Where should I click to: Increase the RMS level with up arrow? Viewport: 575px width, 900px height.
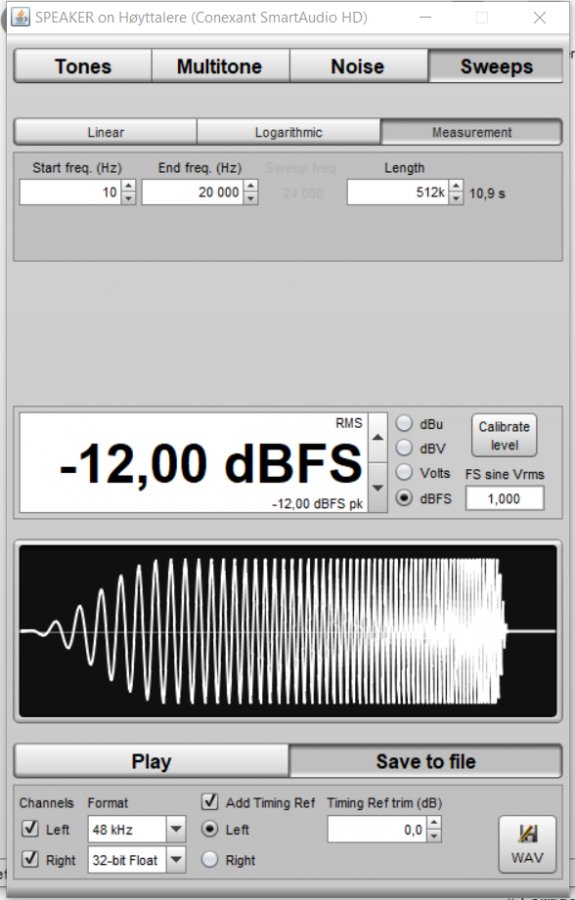click(x=378, y=437)
